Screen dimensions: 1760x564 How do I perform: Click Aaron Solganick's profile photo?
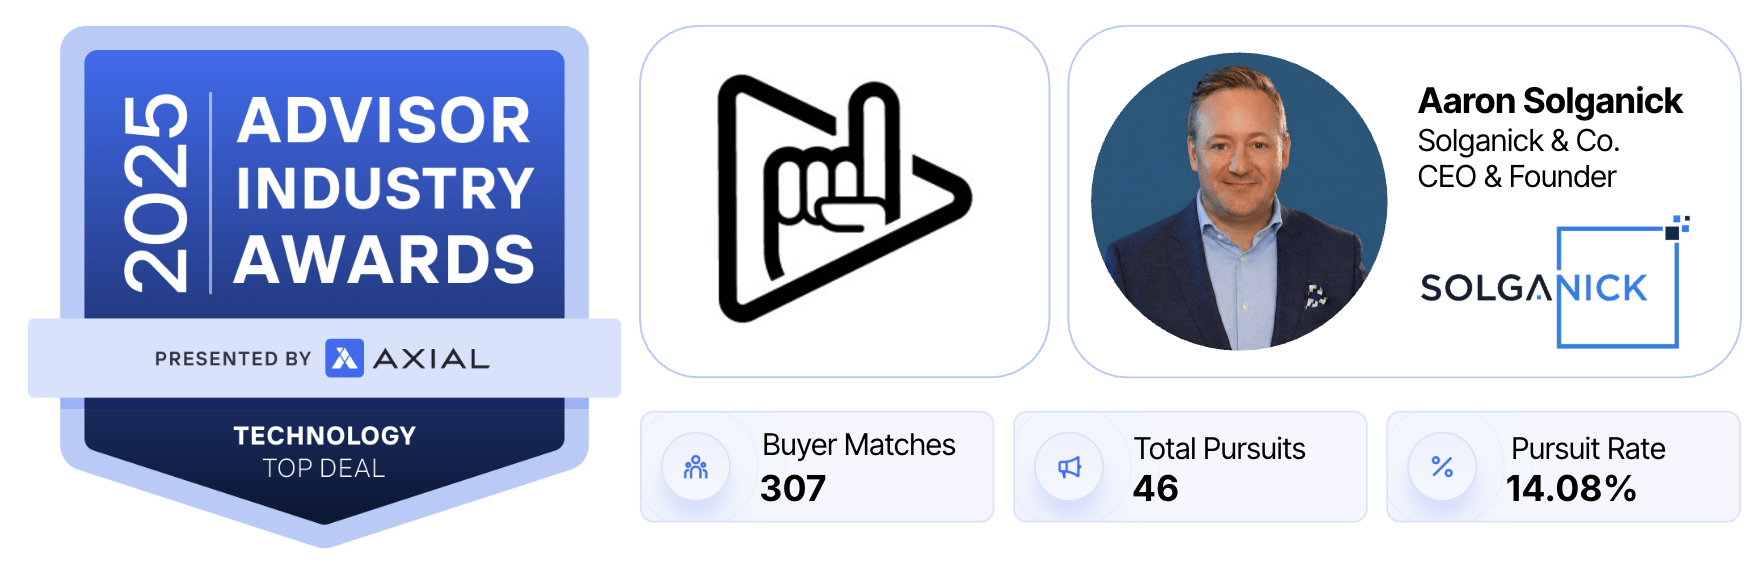point(1238,201)
